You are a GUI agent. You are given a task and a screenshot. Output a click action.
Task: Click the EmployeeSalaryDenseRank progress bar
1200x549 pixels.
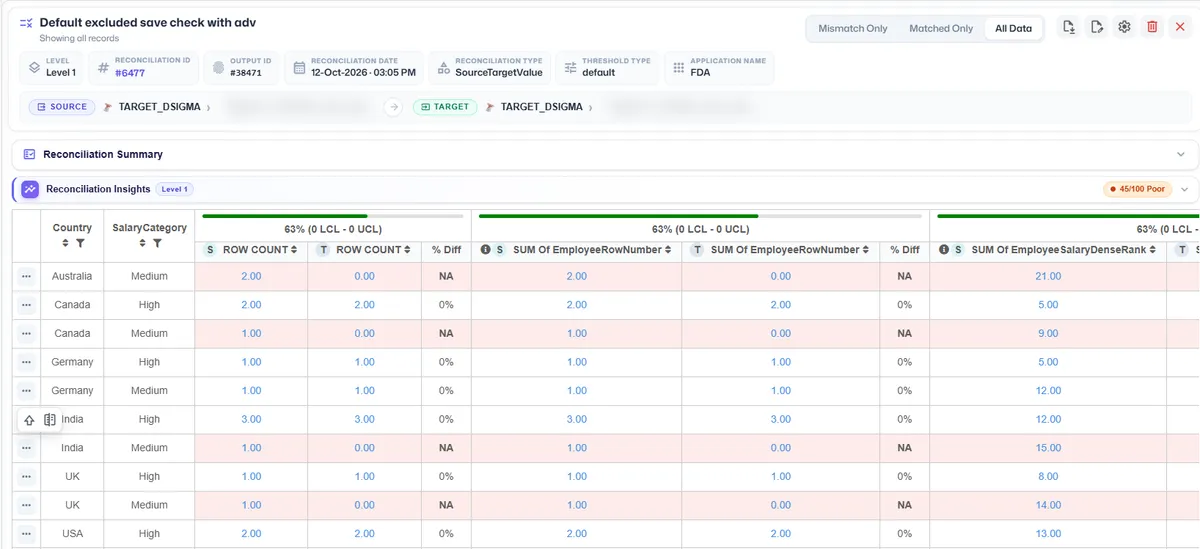(1068, 215)
